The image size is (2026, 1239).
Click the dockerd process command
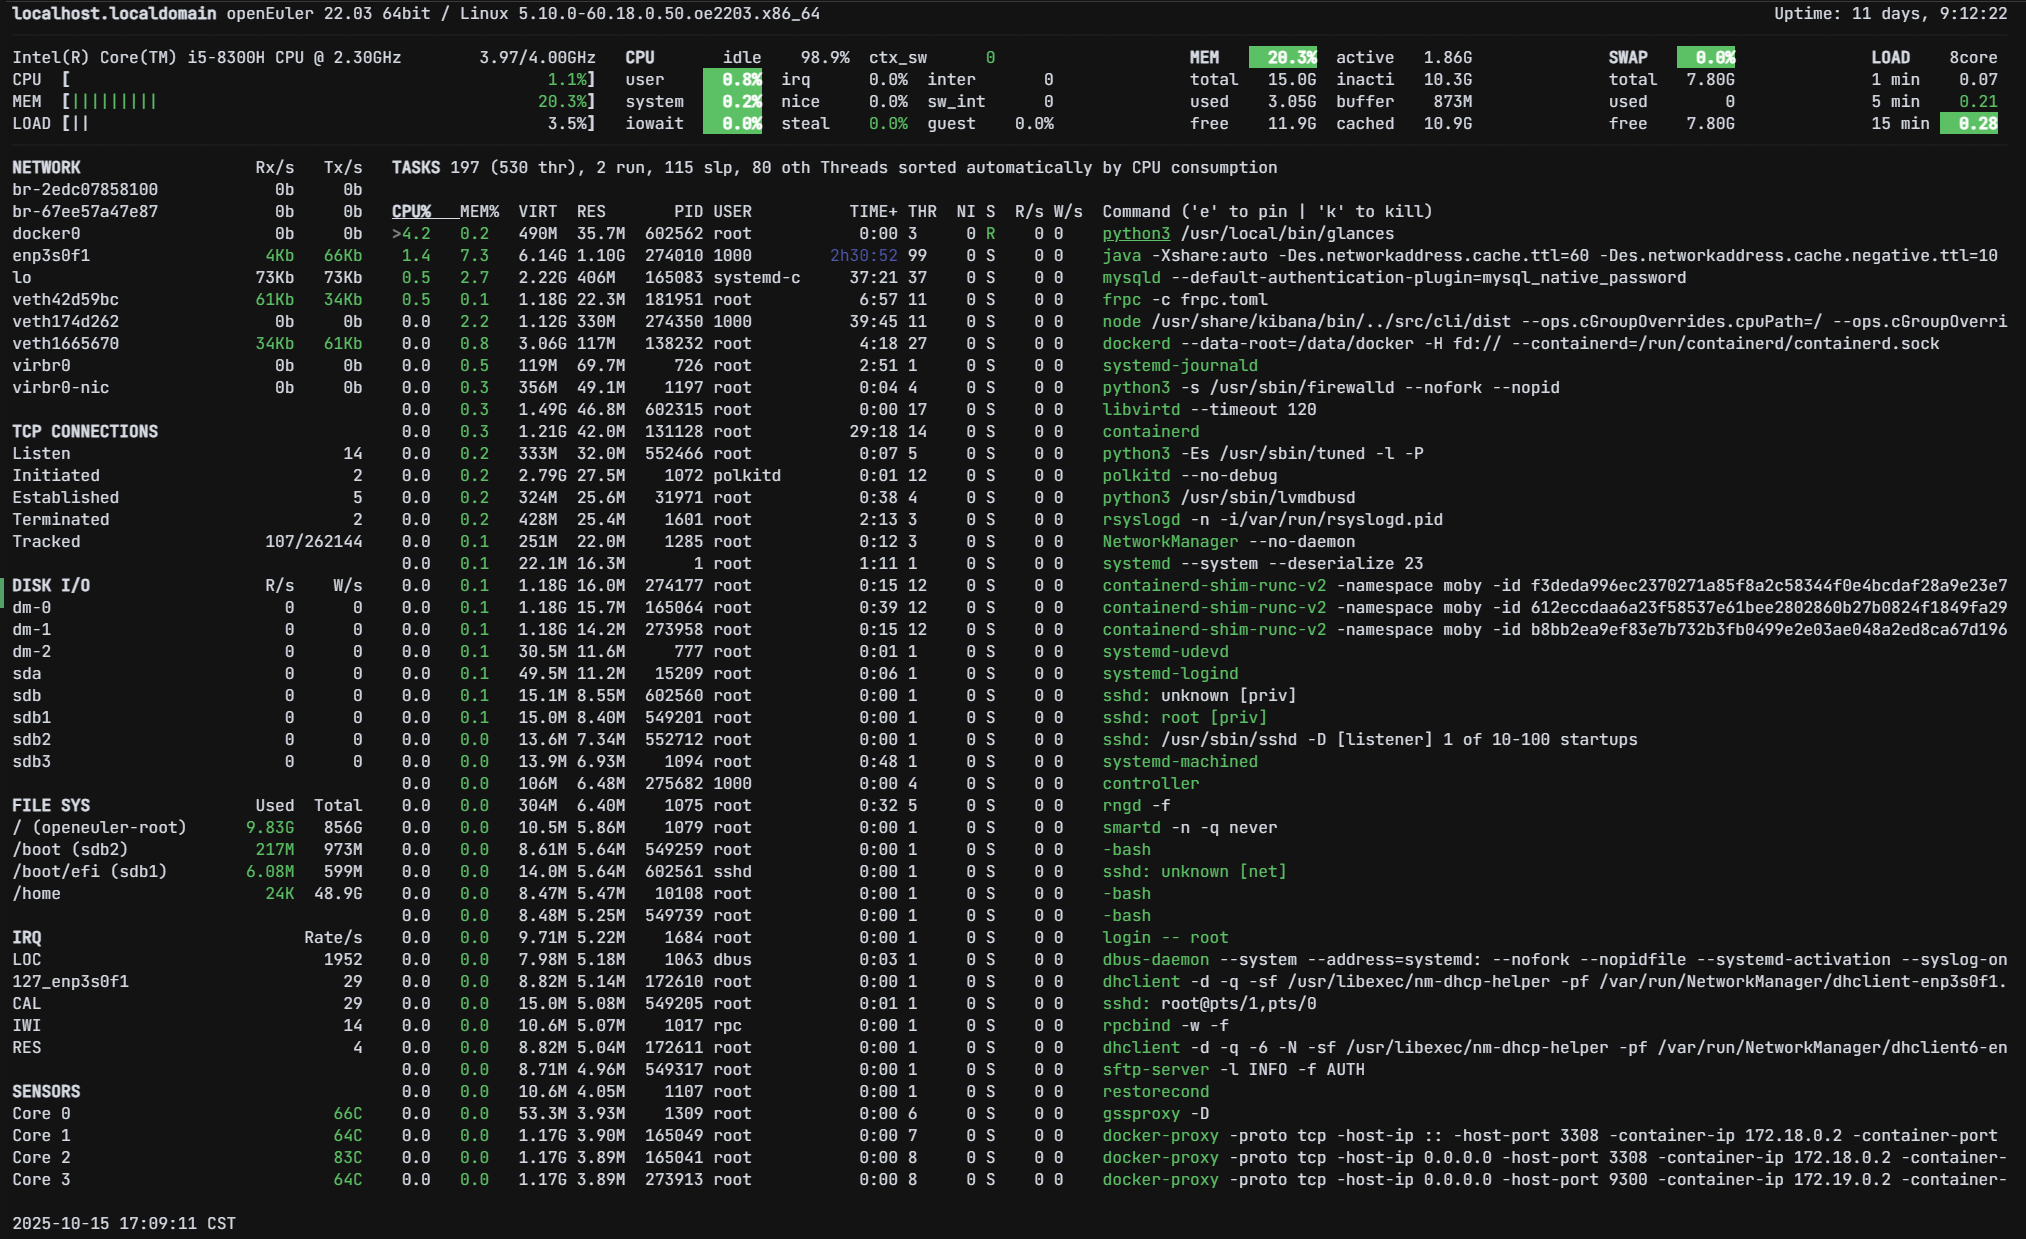(x=1135, y=343)
